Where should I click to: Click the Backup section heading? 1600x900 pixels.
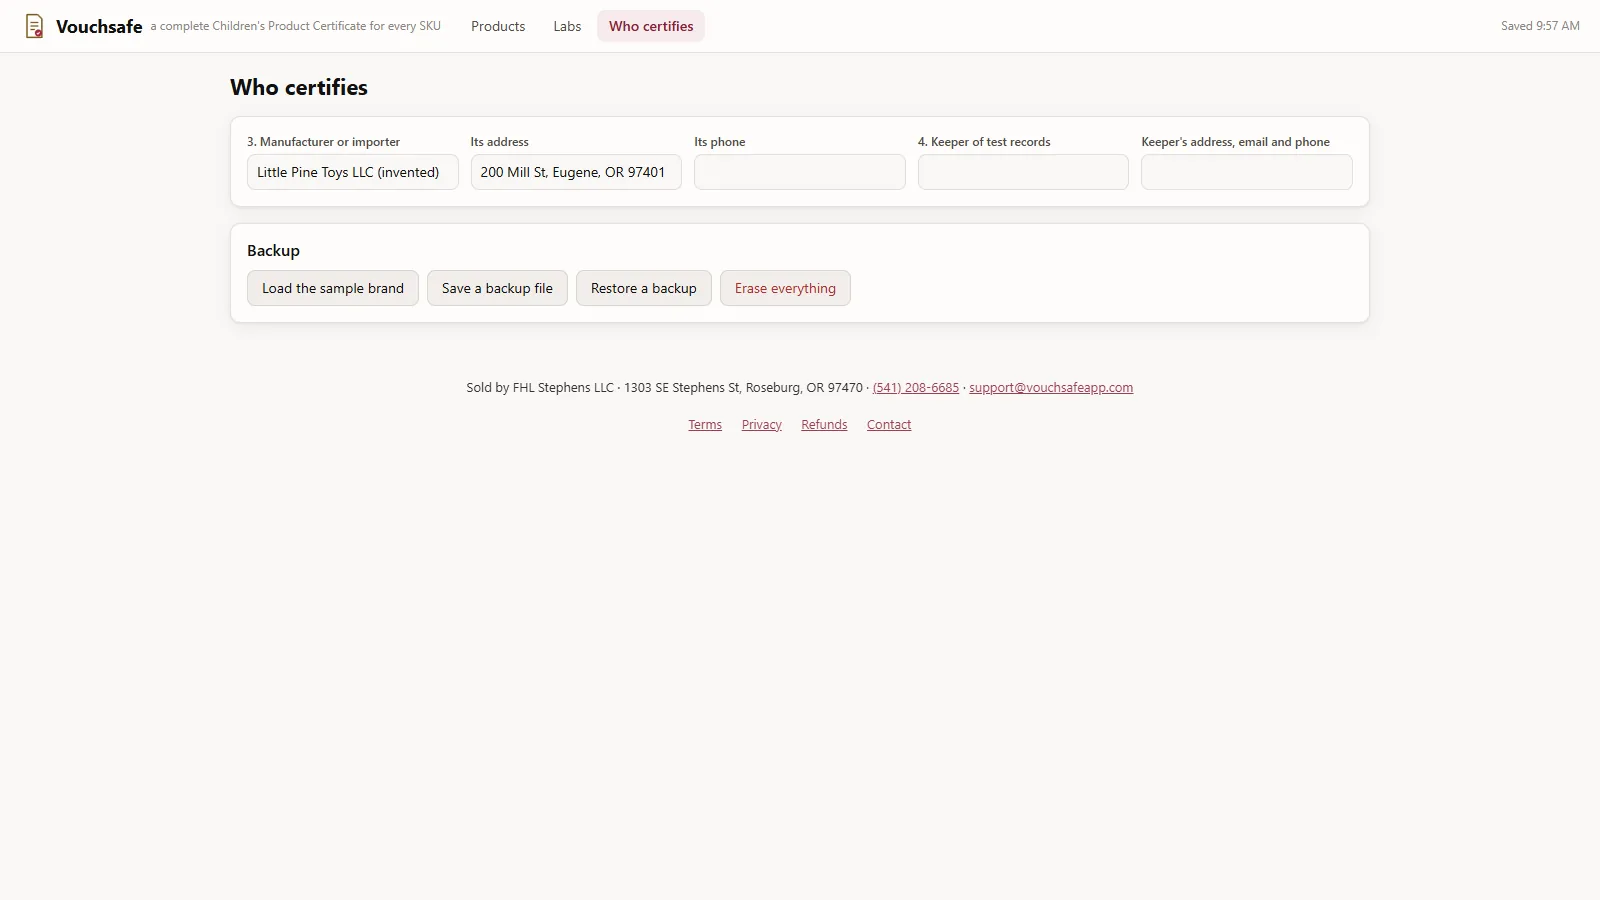[273, 251]
